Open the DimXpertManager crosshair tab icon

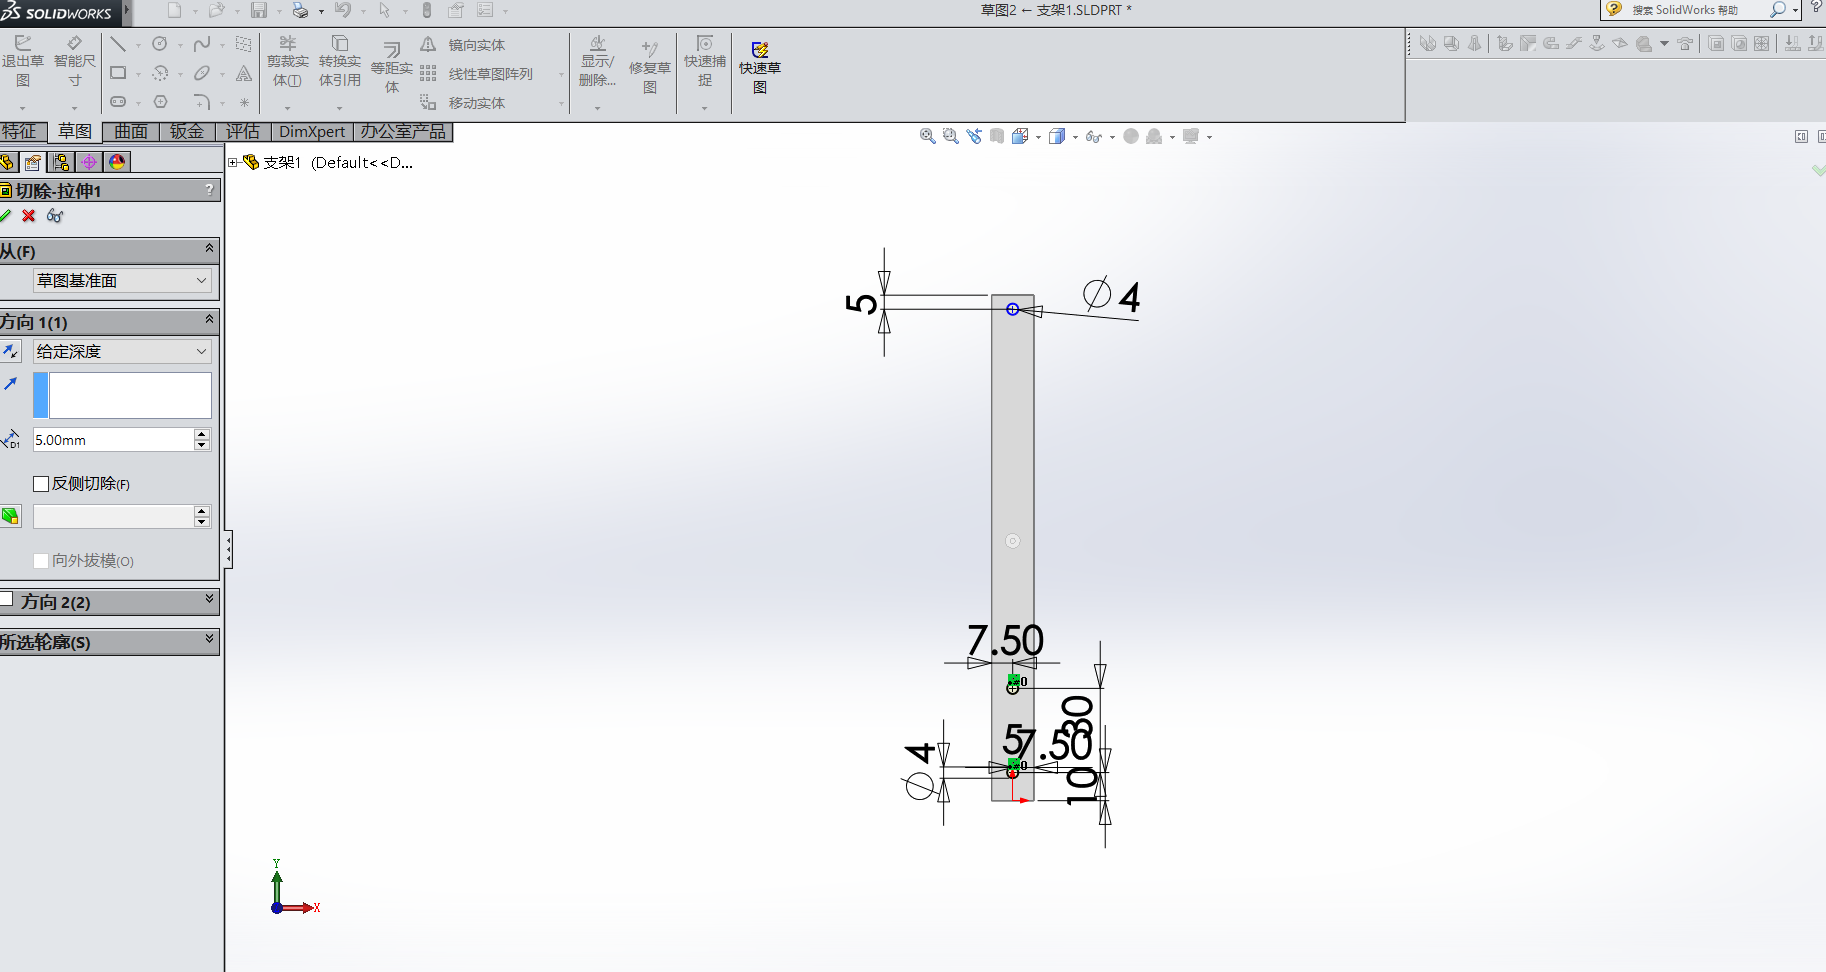click(89, 162)
